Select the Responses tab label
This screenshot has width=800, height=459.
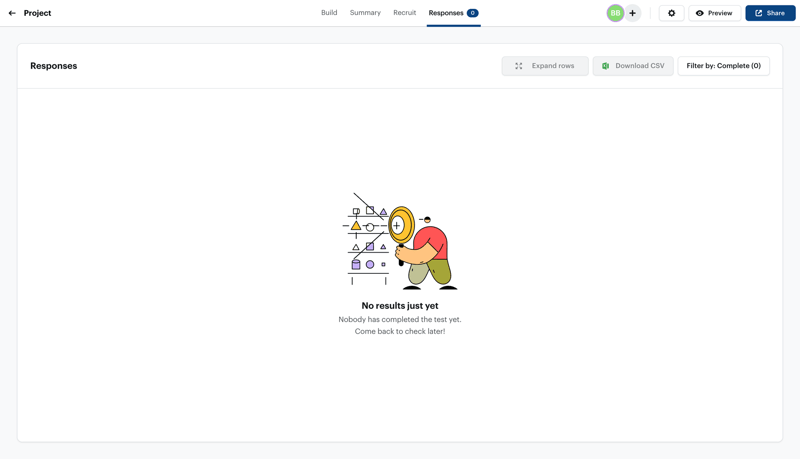(445, 13)
